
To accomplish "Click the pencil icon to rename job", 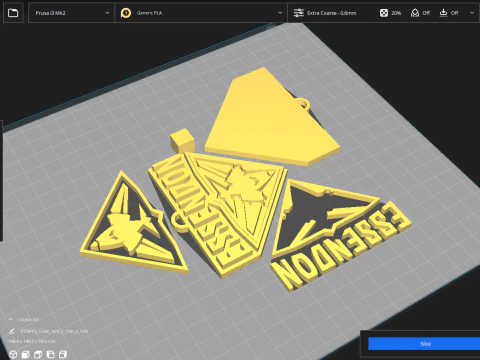I will [x=12, y=331].
